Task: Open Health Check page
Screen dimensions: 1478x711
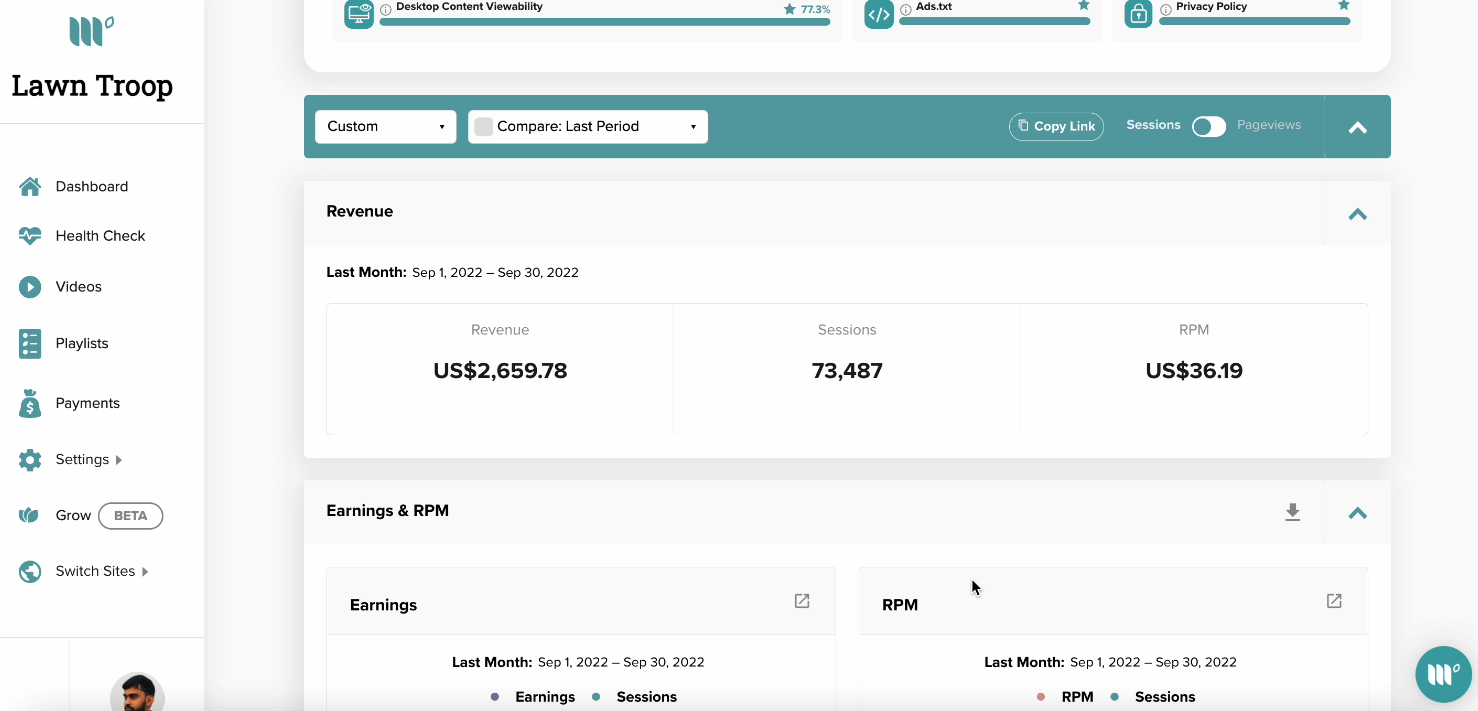Action: pos(101,236)
